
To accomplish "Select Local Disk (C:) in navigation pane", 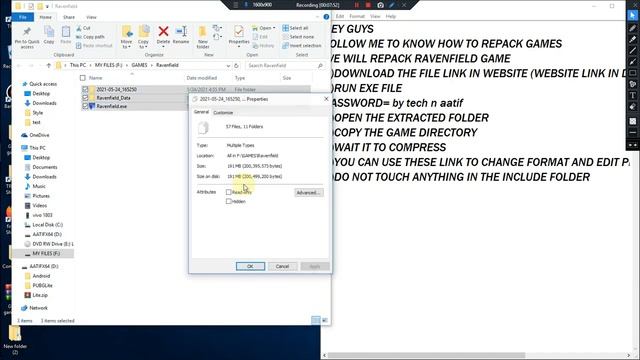I will (47, 224).
